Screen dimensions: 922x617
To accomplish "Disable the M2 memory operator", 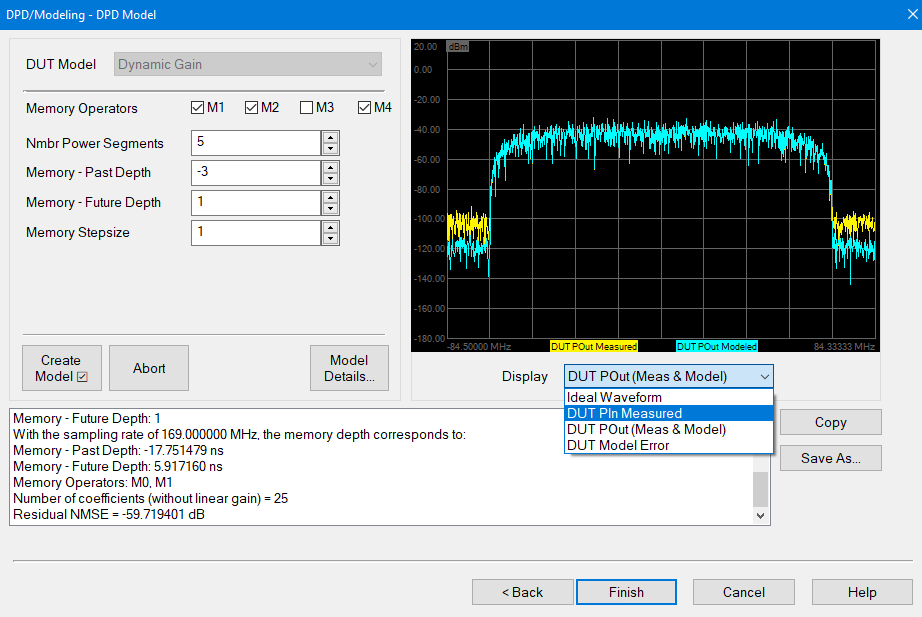I will coord(251,108).
